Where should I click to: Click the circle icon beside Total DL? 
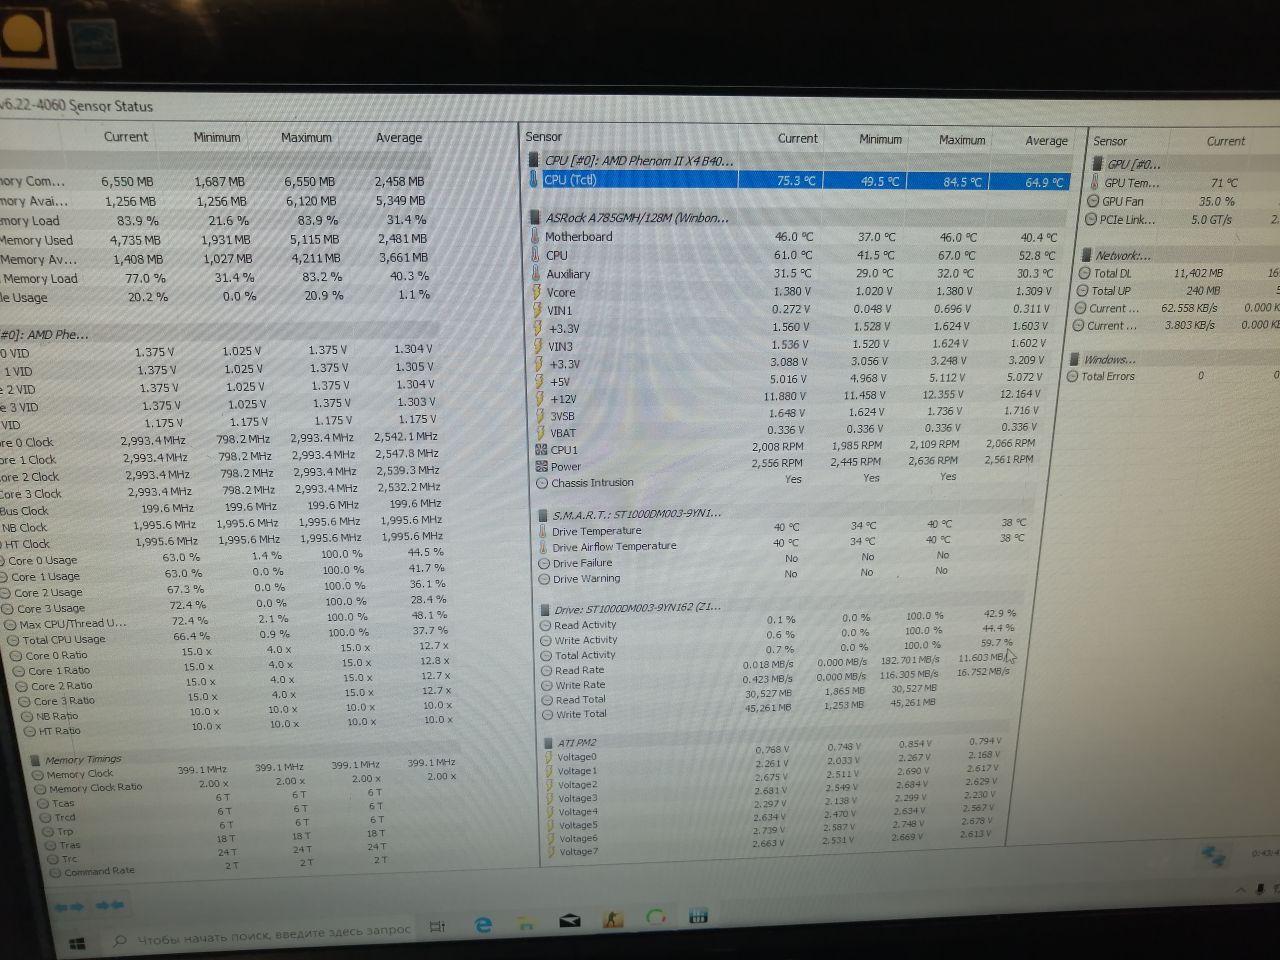(1083, 273)
